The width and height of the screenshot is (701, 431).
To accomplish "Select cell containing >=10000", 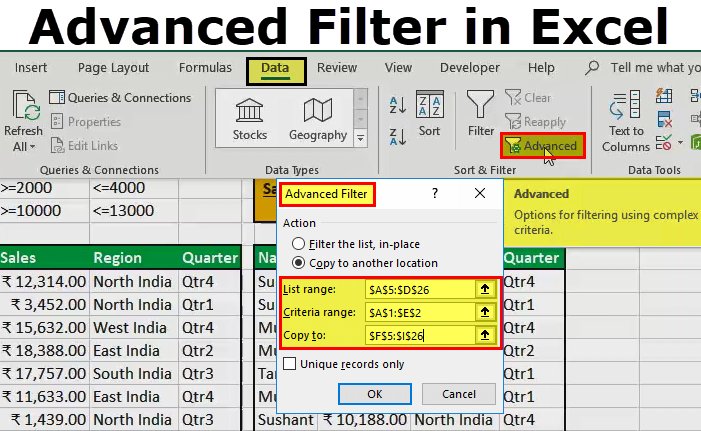I will [x=44, y=211].
